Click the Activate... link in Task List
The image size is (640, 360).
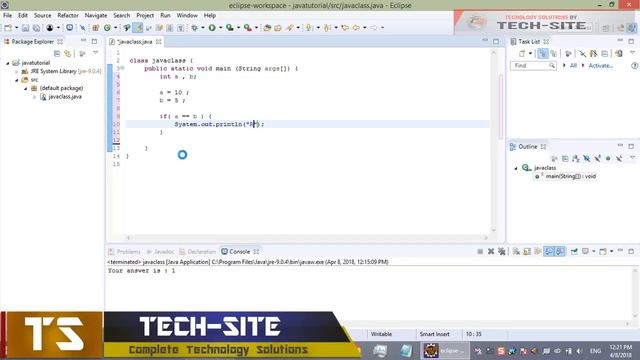coord(601,65)
